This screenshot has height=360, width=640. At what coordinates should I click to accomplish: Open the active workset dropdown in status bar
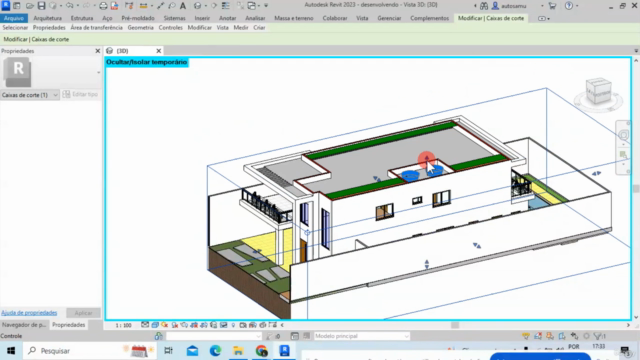(214, 336)
